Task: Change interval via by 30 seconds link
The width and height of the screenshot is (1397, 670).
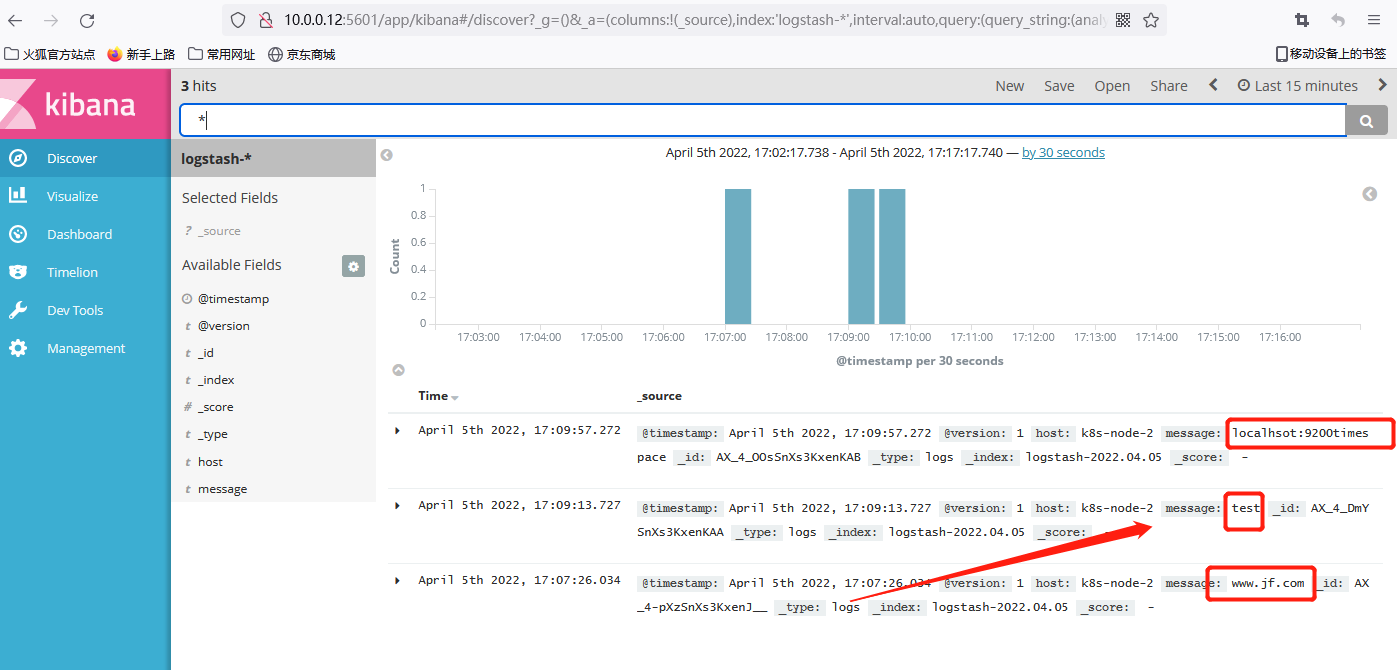Action: coord(1063,153)
